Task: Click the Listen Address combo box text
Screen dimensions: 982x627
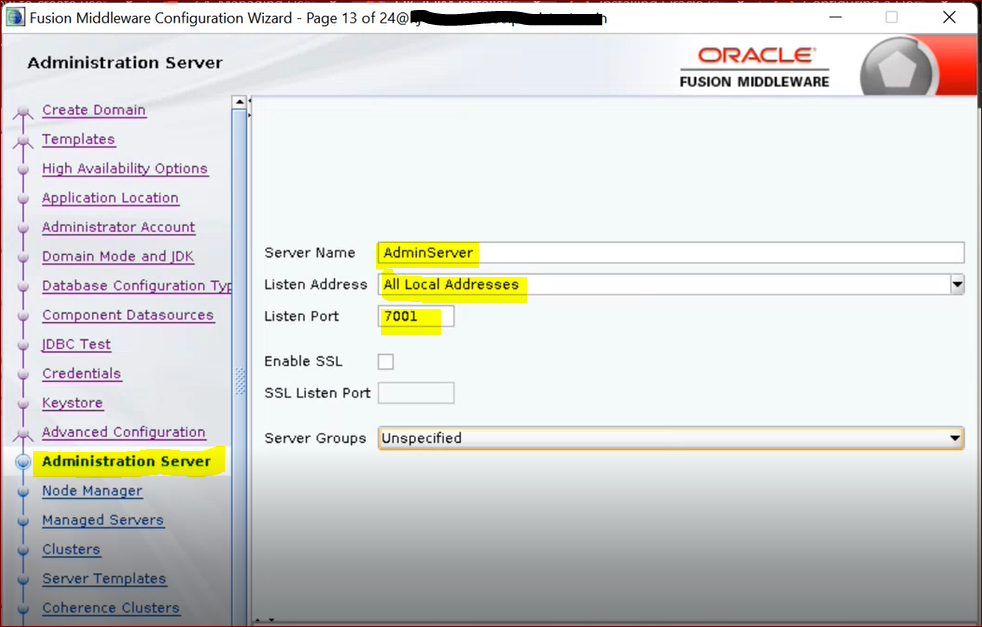Action: point(664,284)
